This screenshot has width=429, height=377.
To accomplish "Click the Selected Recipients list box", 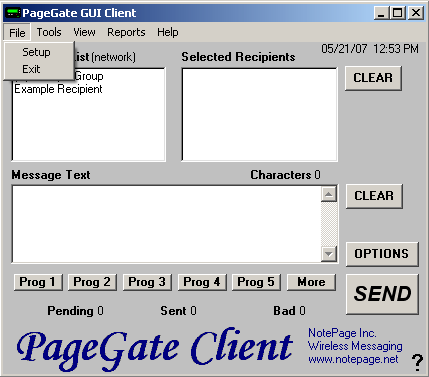I will click(259, 115).
